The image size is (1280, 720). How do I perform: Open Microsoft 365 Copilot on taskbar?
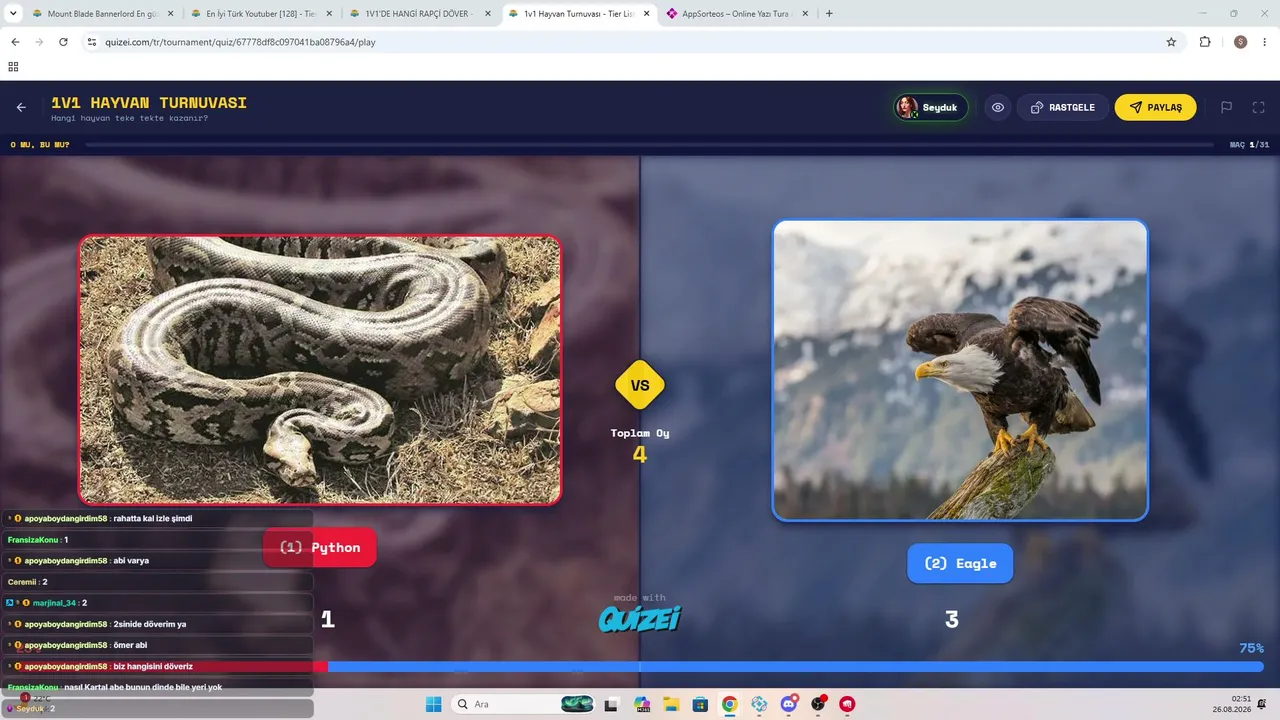(641, 704)
